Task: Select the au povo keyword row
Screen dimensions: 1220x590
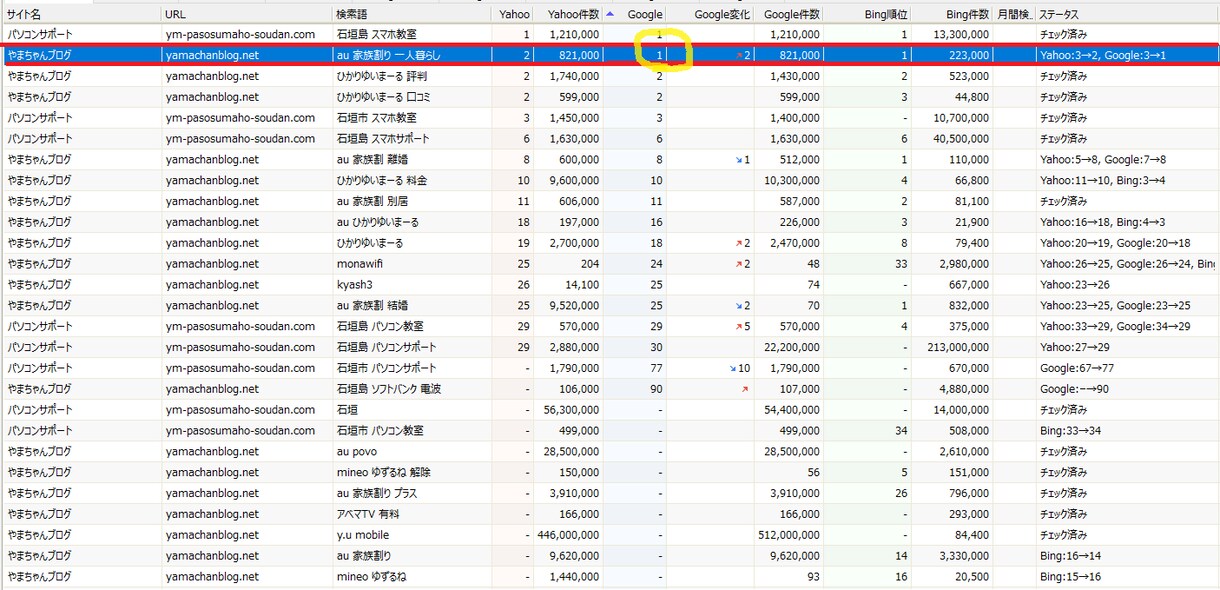Action: (x=610, y=452)
